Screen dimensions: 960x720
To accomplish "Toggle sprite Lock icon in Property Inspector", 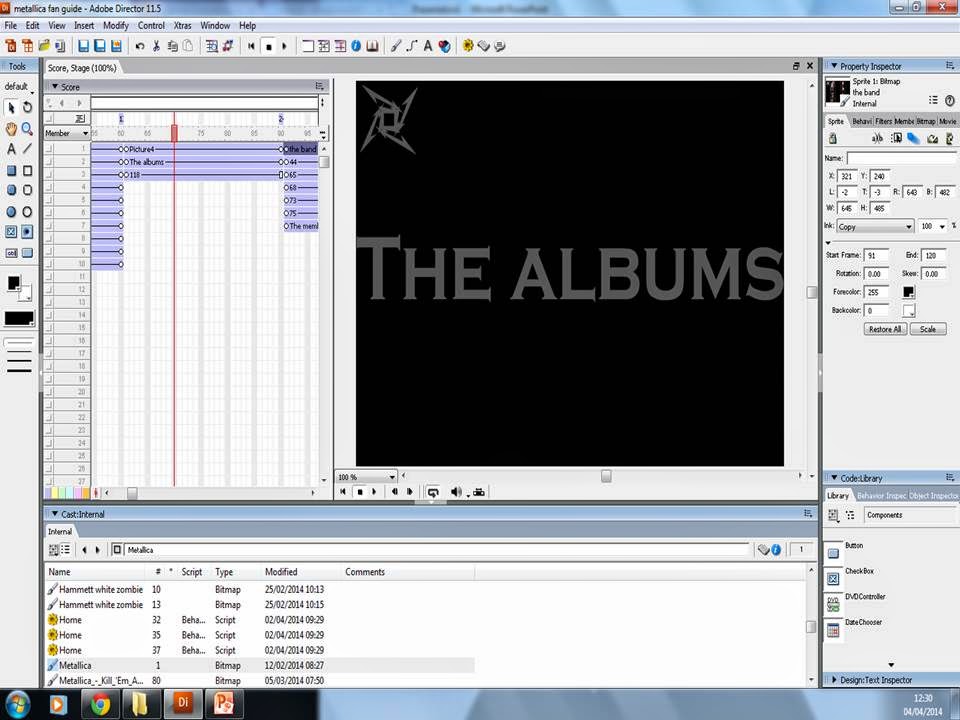I will [x=833, y=138].
